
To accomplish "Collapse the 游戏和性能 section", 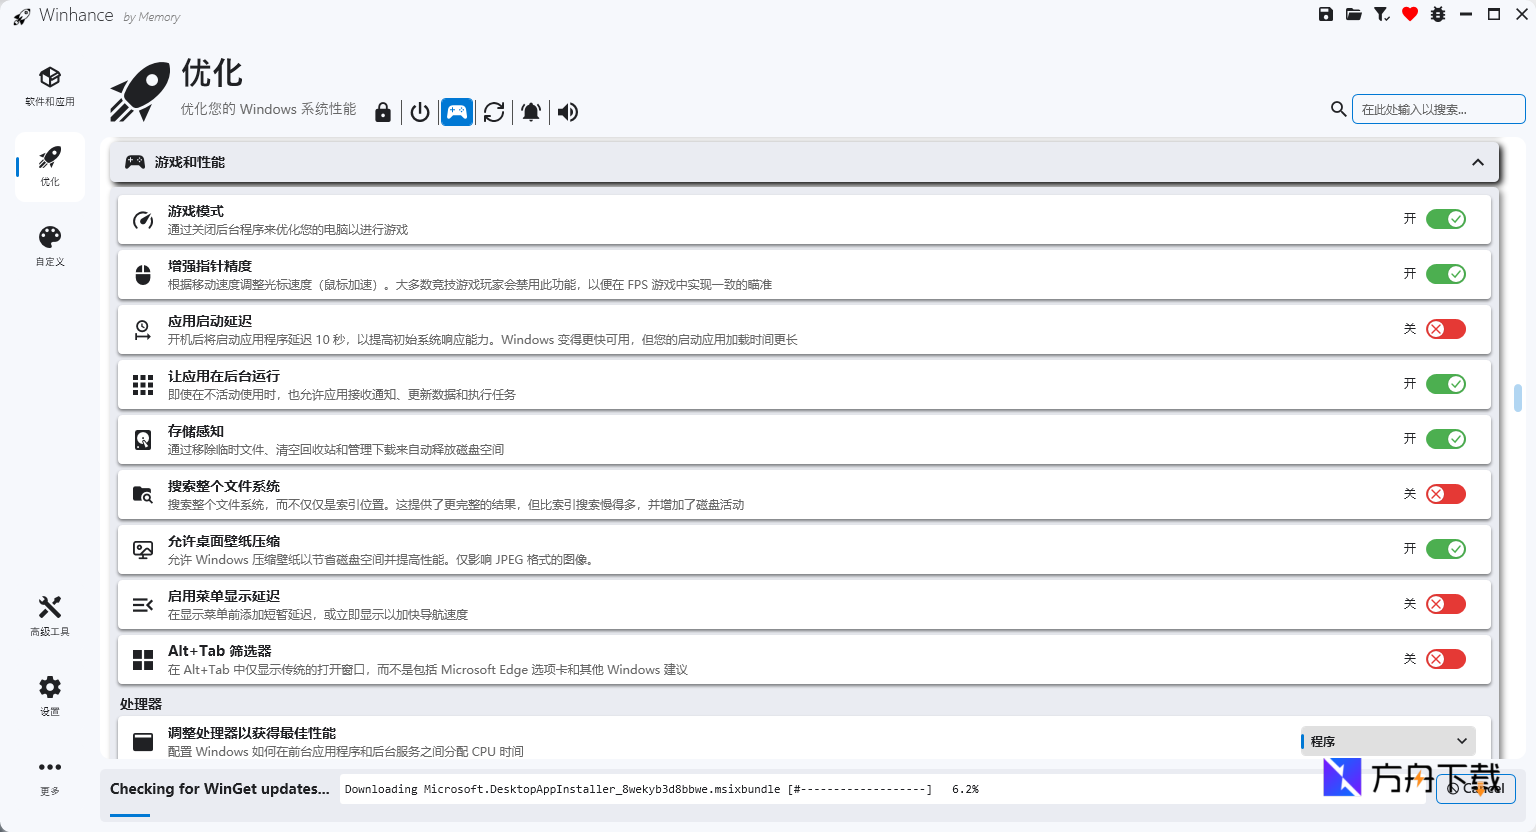I will [x=1477, y=162].
